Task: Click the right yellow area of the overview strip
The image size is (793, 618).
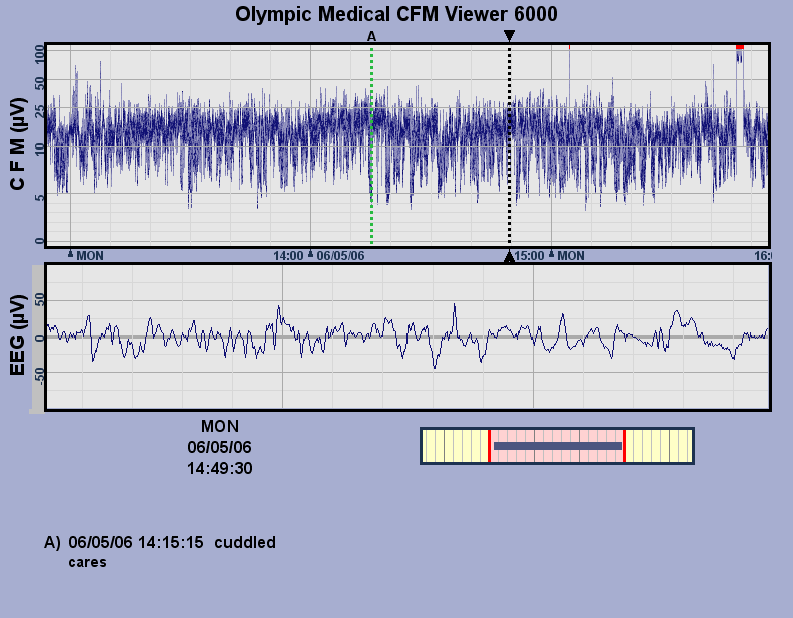Action: pyautogui.click(x=659, y=446)
